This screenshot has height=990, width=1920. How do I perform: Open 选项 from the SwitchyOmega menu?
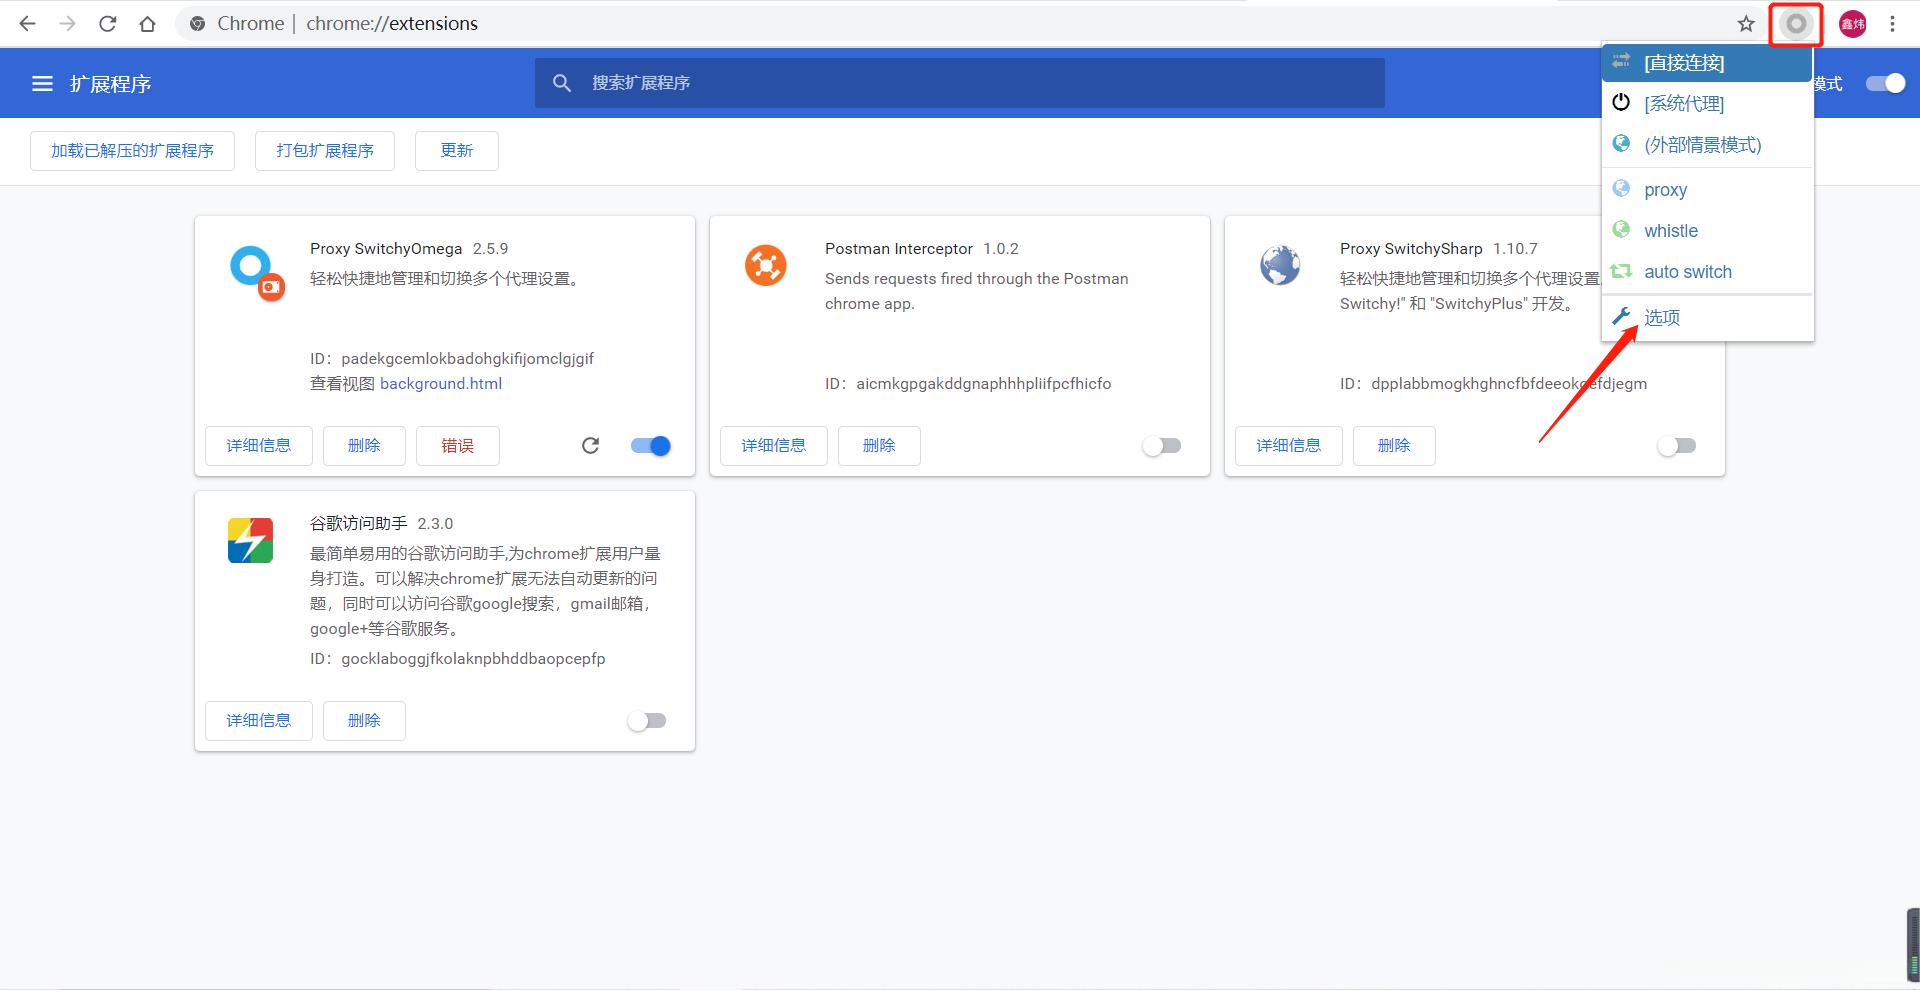(x=1707, y=318)
